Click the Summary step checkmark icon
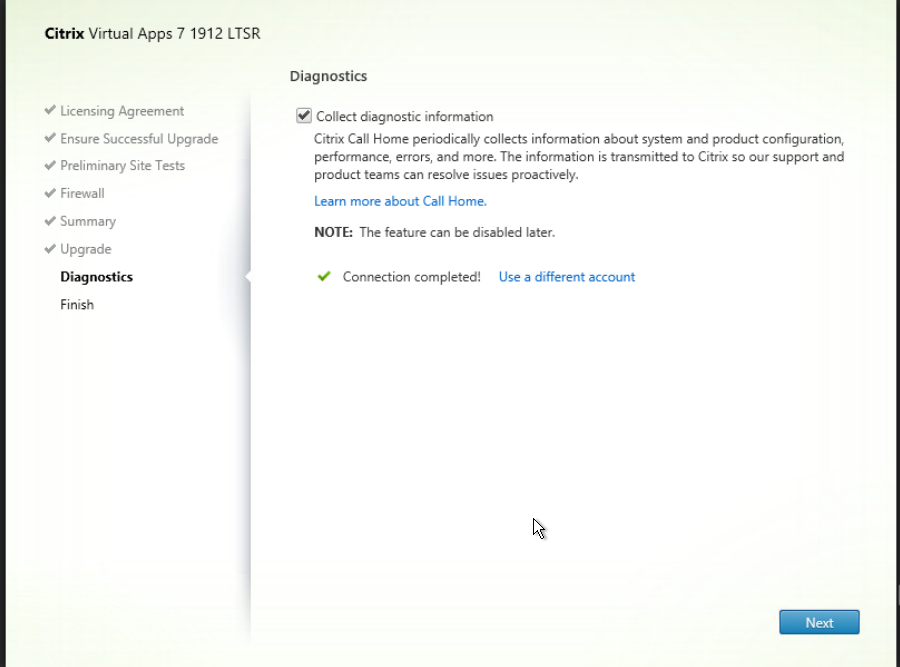Viewport: 900px width, 667px height. click(x=50, y=220)
